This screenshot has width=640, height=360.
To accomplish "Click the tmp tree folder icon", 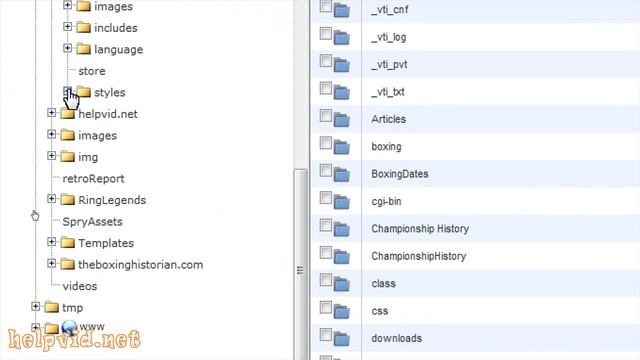I will pos(52,307).
